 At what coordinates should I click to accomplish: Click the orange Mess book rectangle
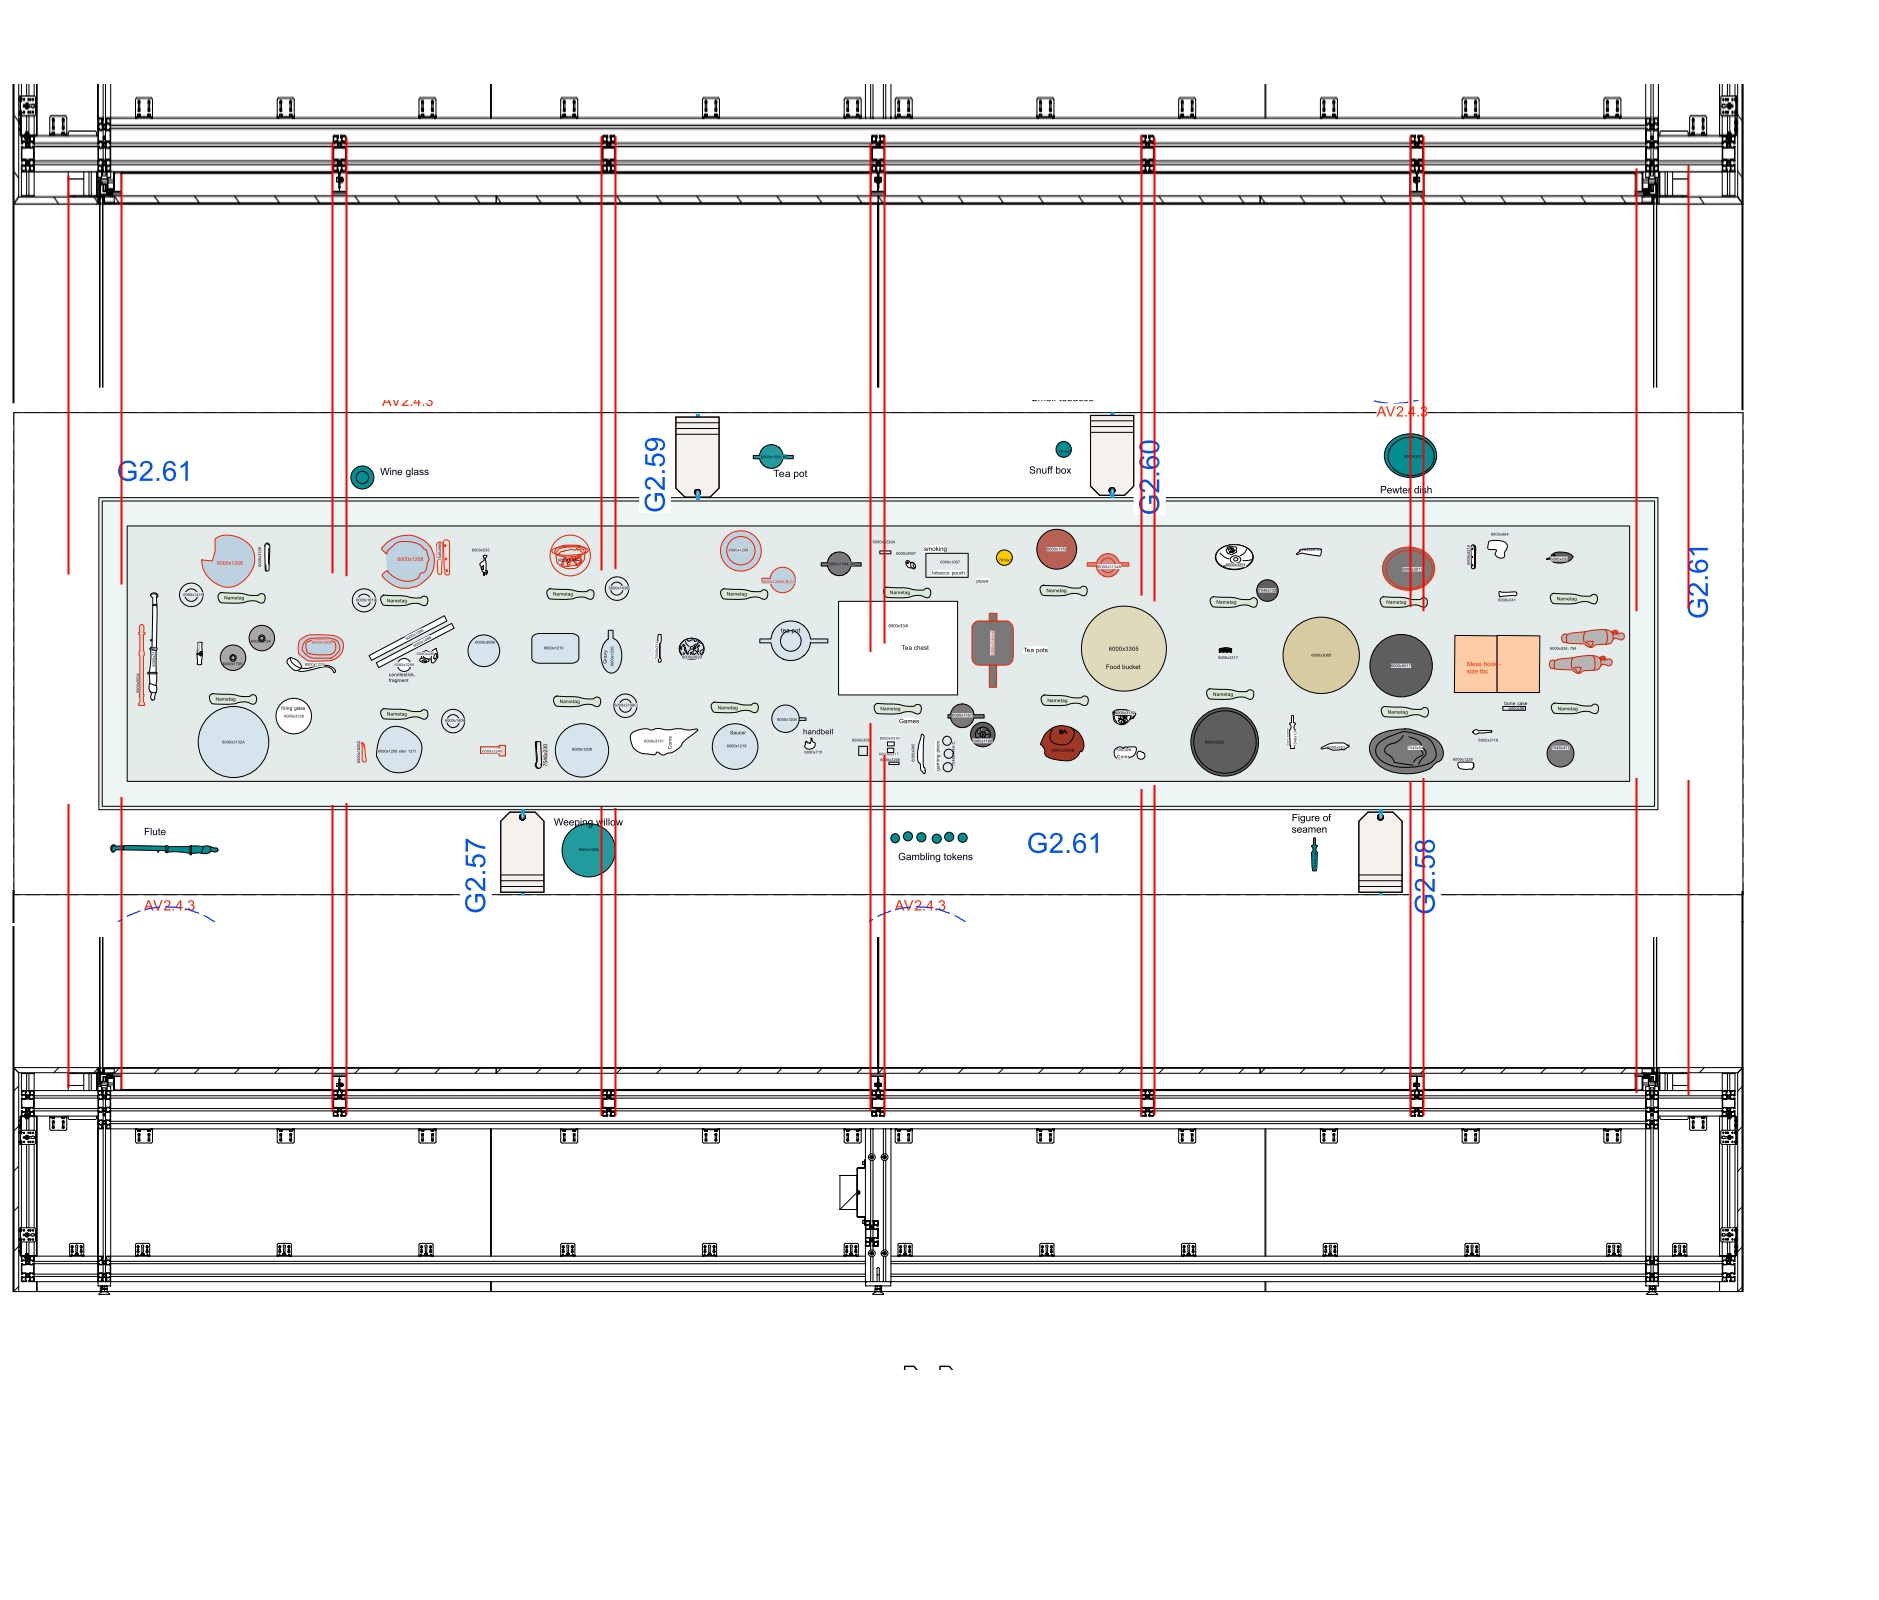click(x=1496, y=664)
